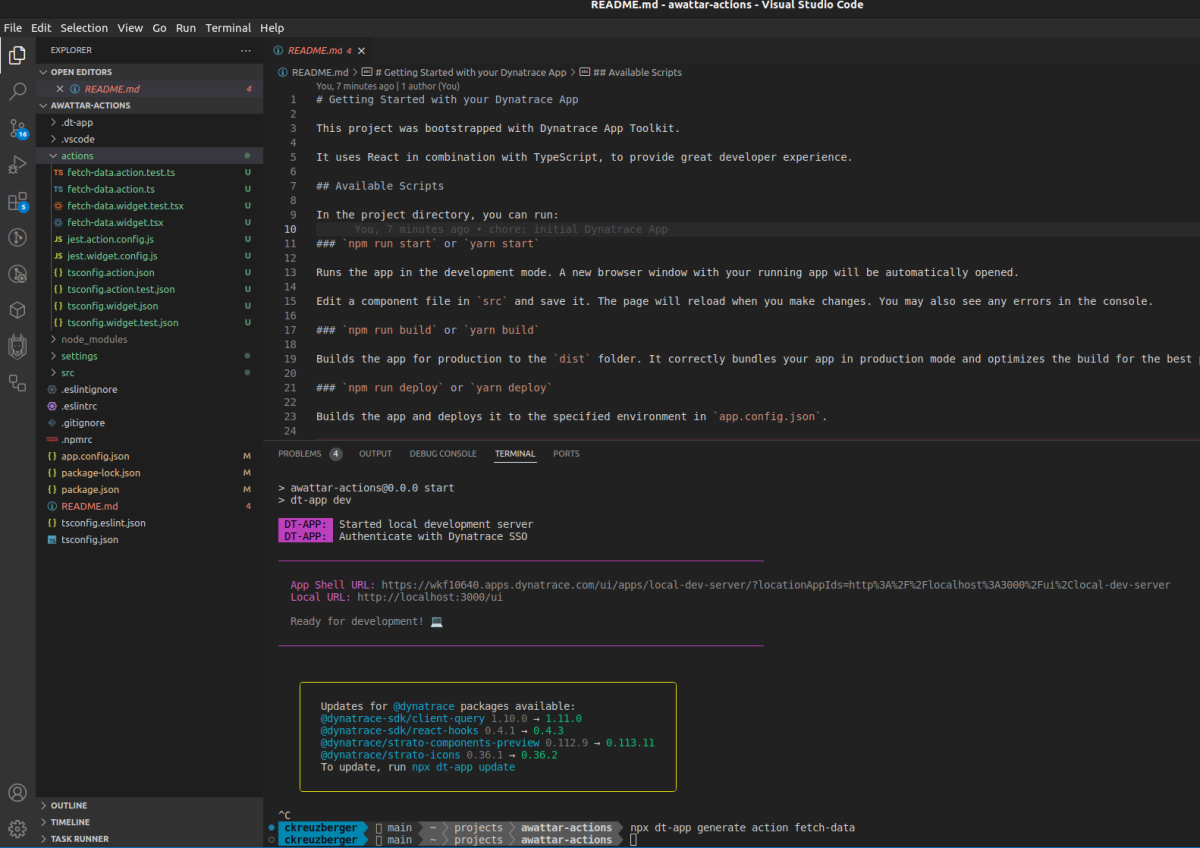
Task: Open the Explorer view in activity bar
Action: (x=17, y=55)
